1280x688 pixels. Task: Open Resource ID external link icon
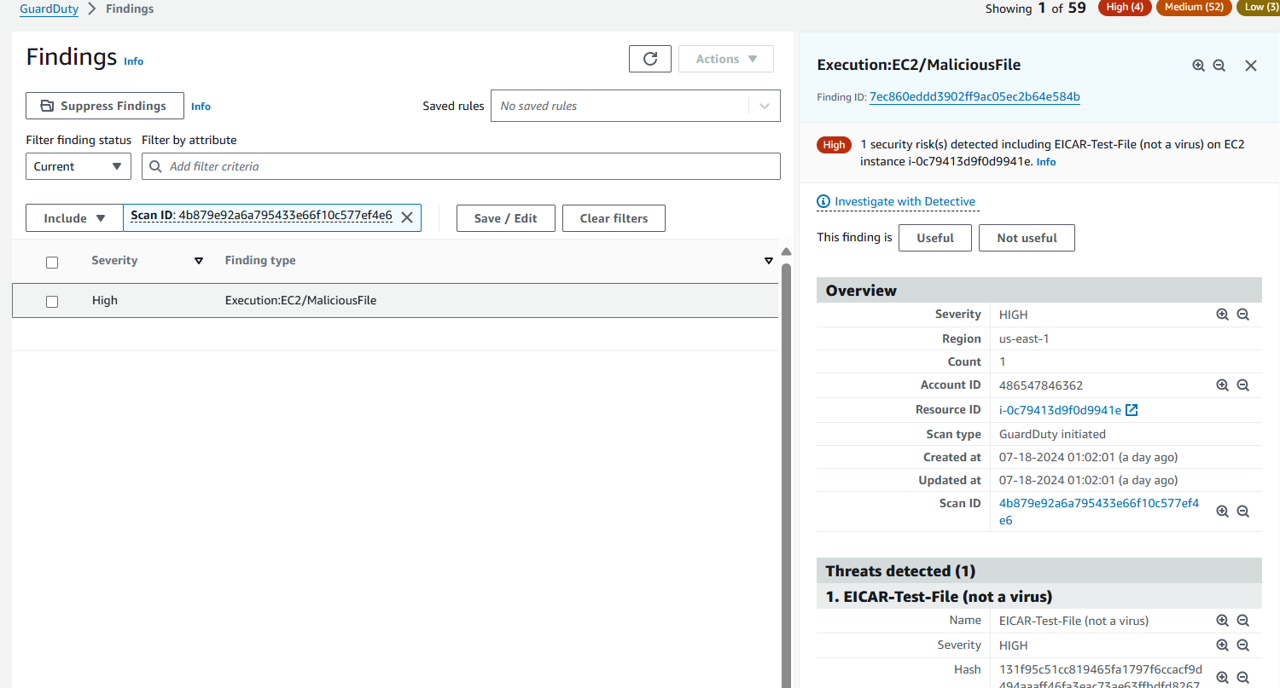(x=1132, y=410)
